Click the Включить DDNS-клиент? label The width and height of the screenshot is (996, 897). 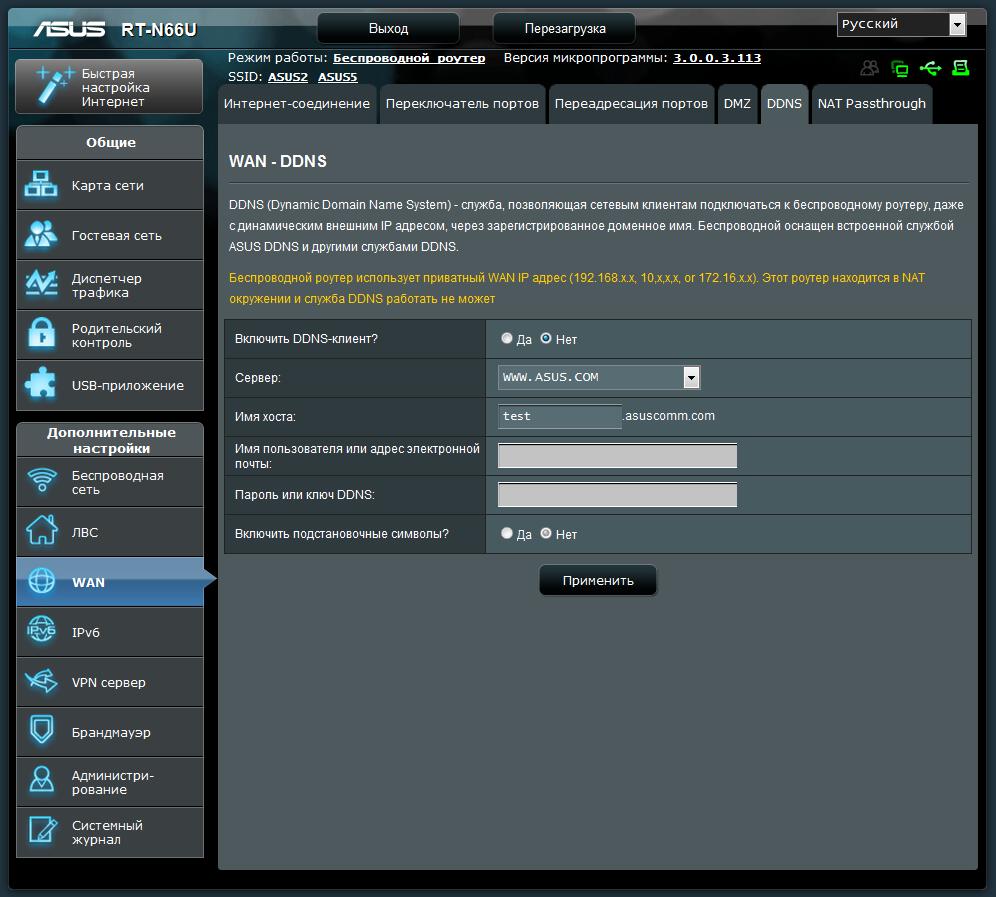click(306, 339)
